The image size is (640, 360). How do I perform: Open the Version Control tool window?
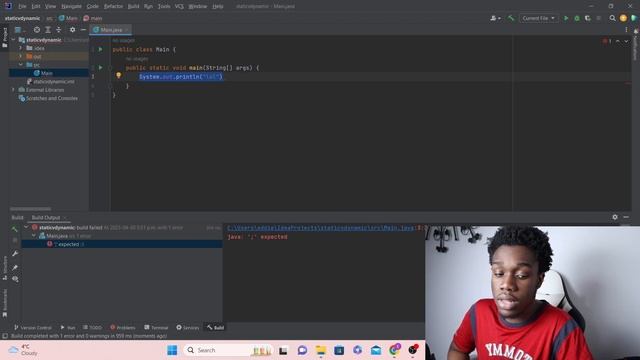(33, 328)
